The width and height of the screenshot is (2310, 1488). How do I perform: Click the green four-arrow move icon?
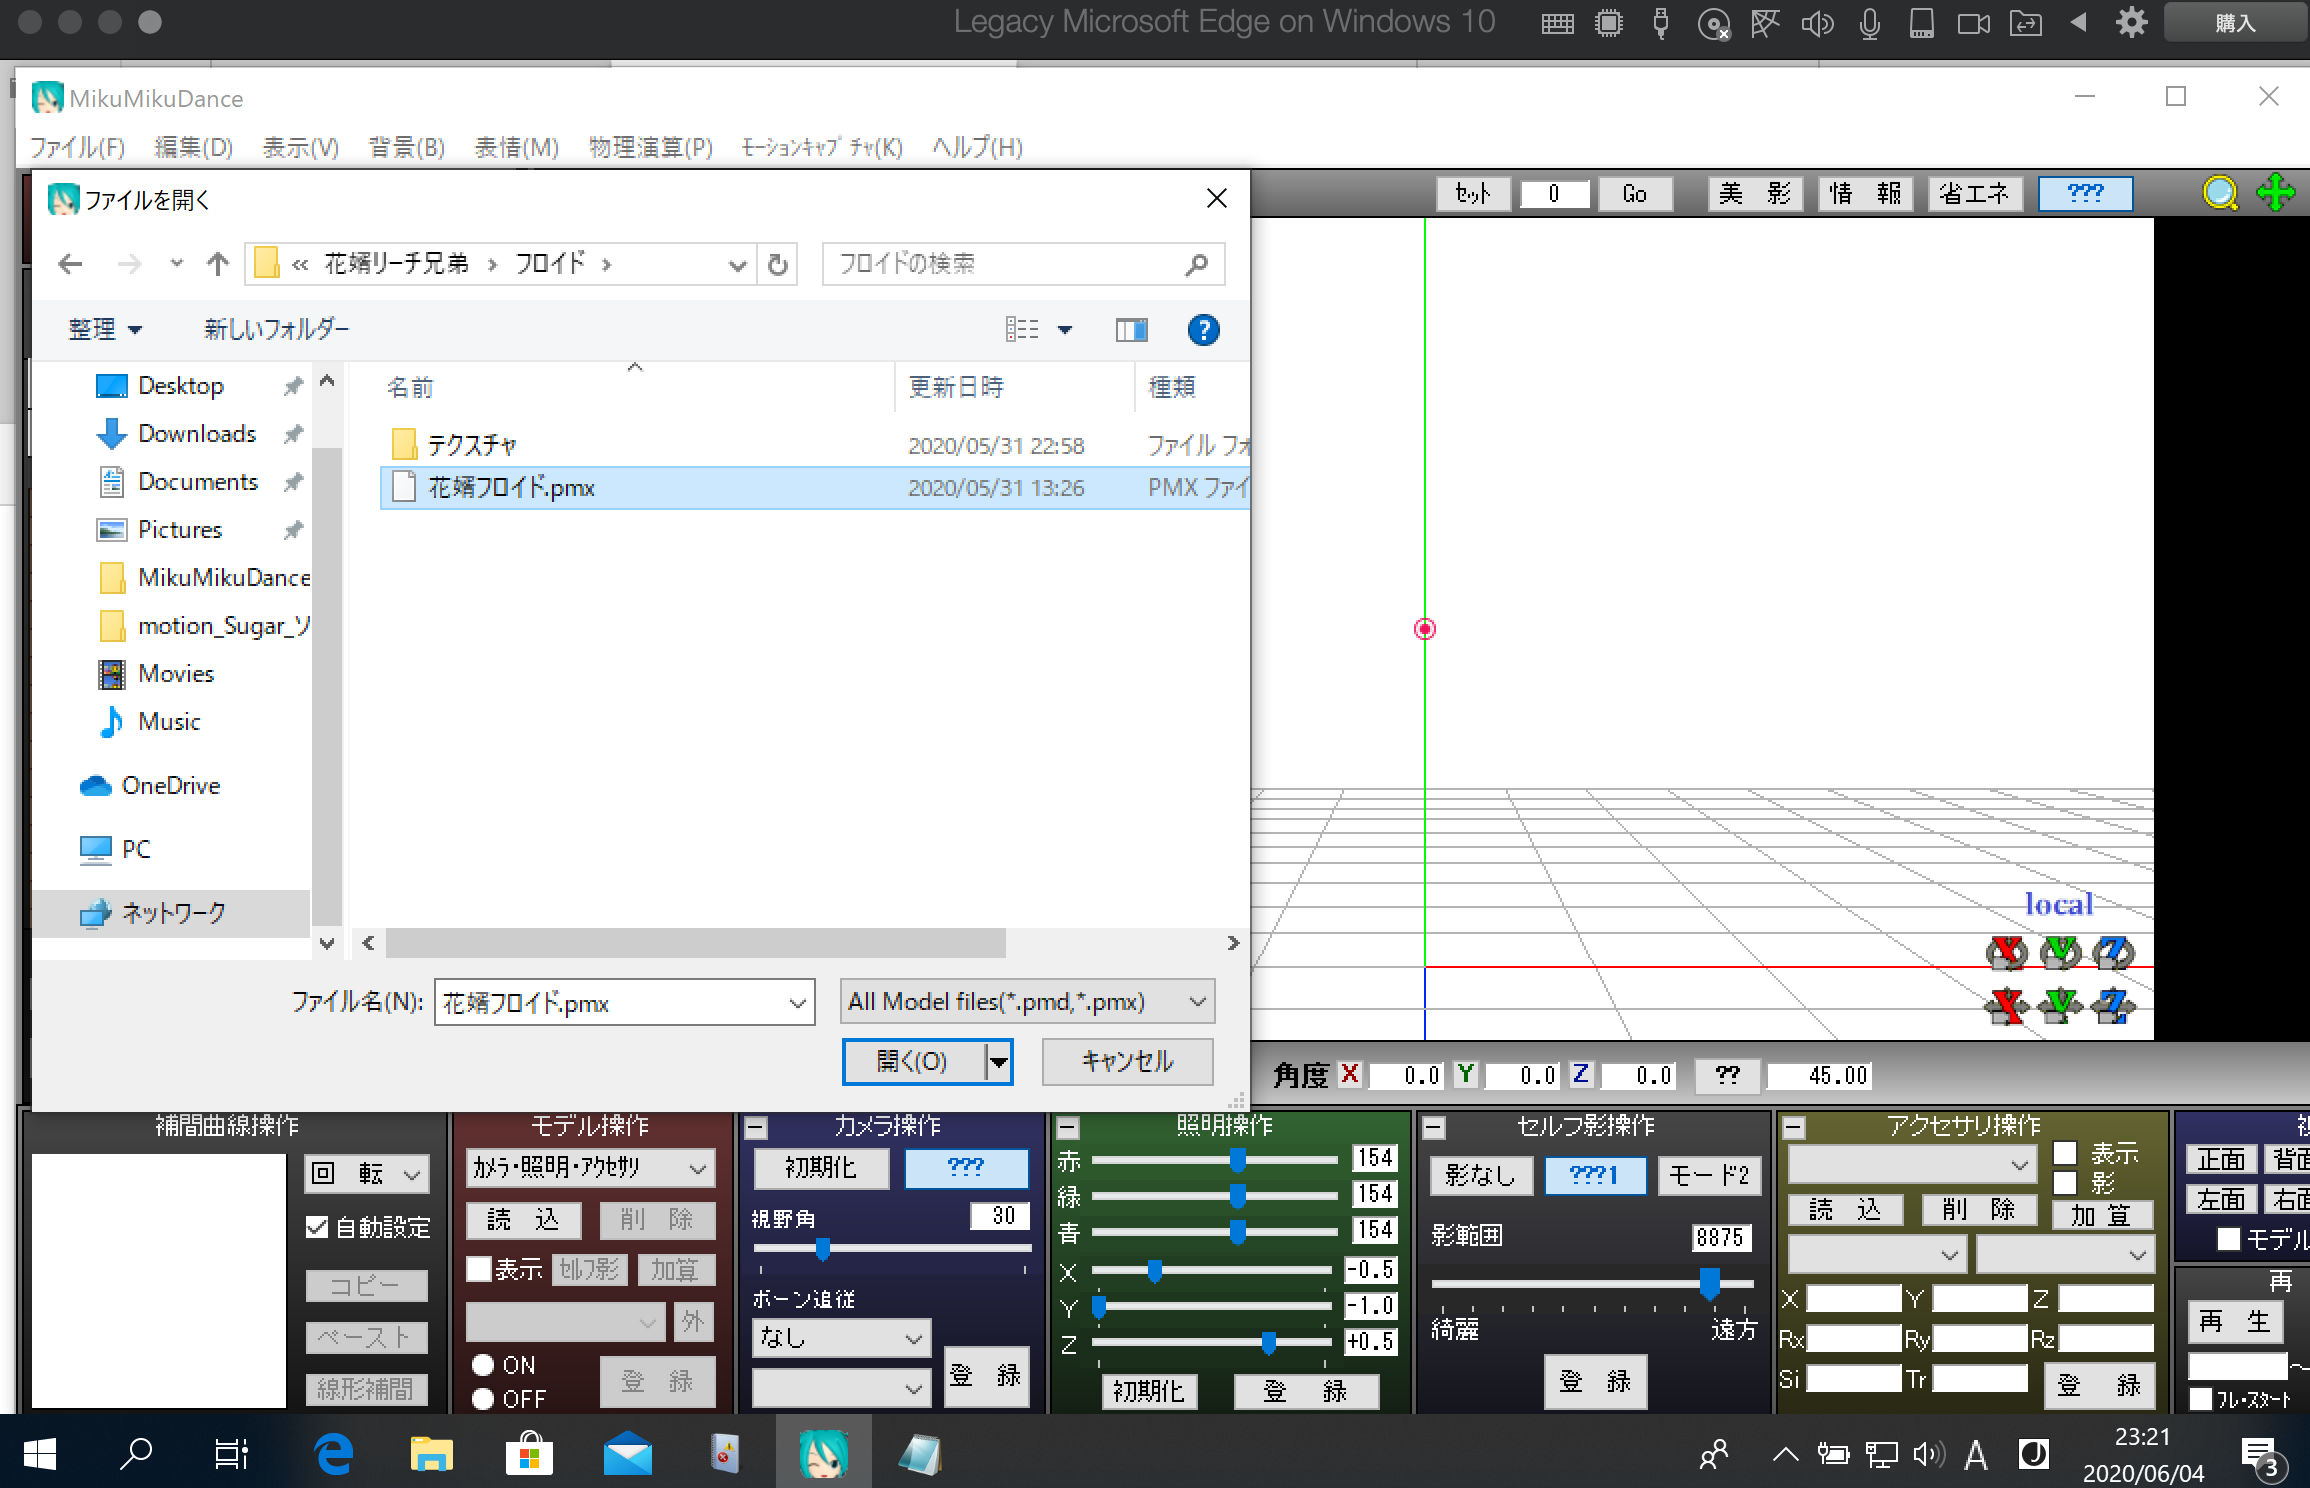(x=2276, y=193)
